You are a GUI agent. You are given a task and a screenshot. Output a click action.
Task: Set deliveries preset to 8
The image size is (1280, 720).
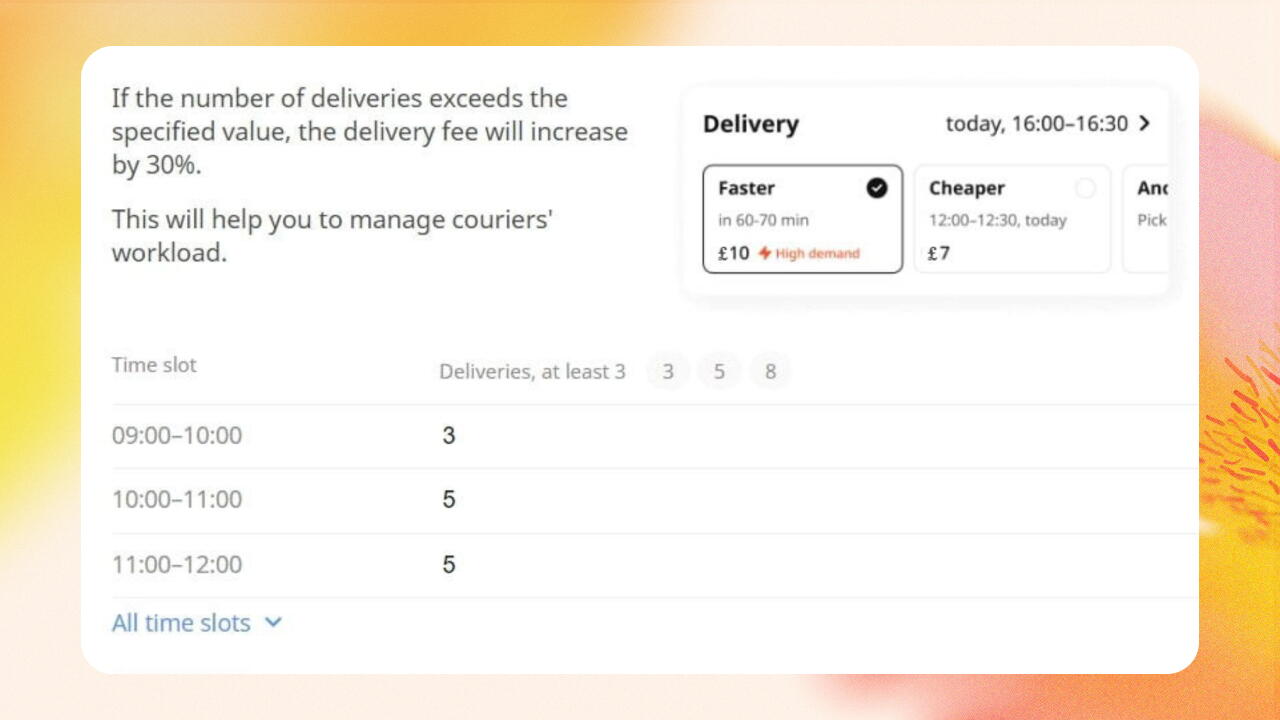click(770, 372)
